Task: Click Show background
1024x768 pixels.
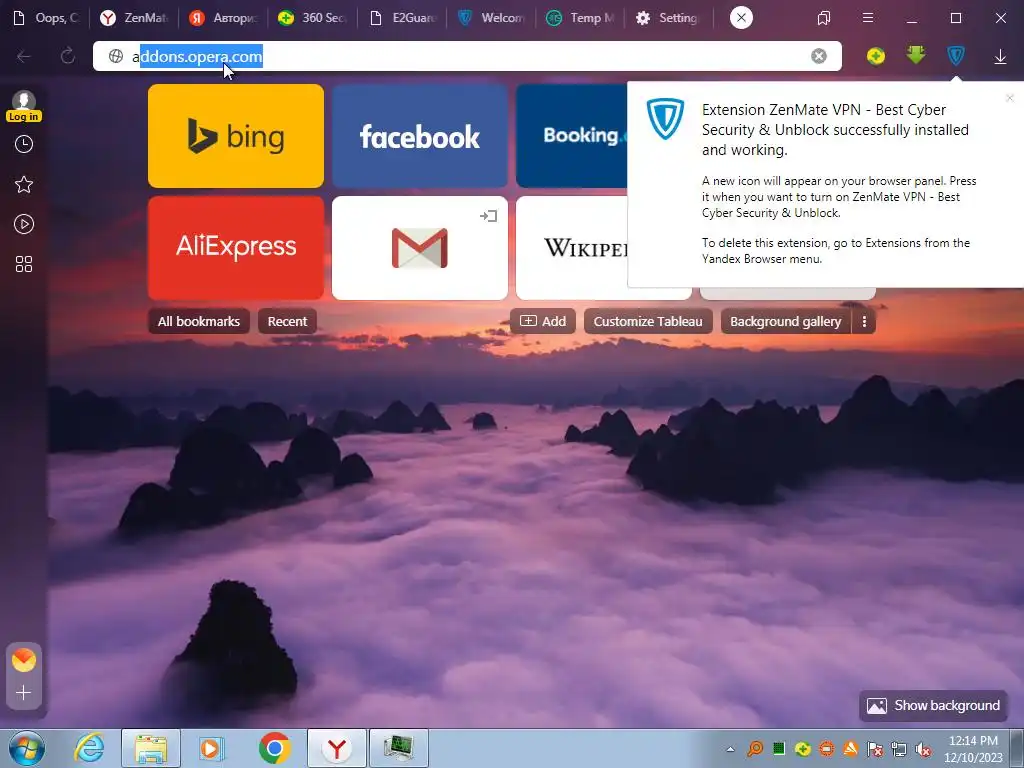Action: click(x=933, y=705)
